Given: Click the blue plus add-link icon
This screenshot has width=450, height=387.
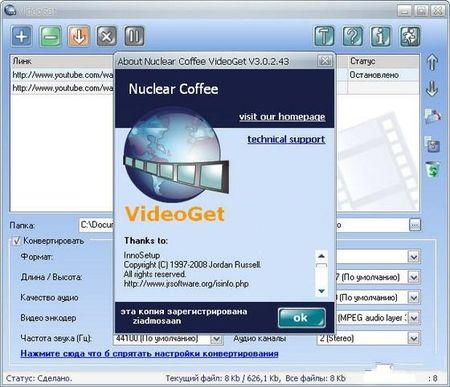Looking at the screenshot, I should point(22,36).
